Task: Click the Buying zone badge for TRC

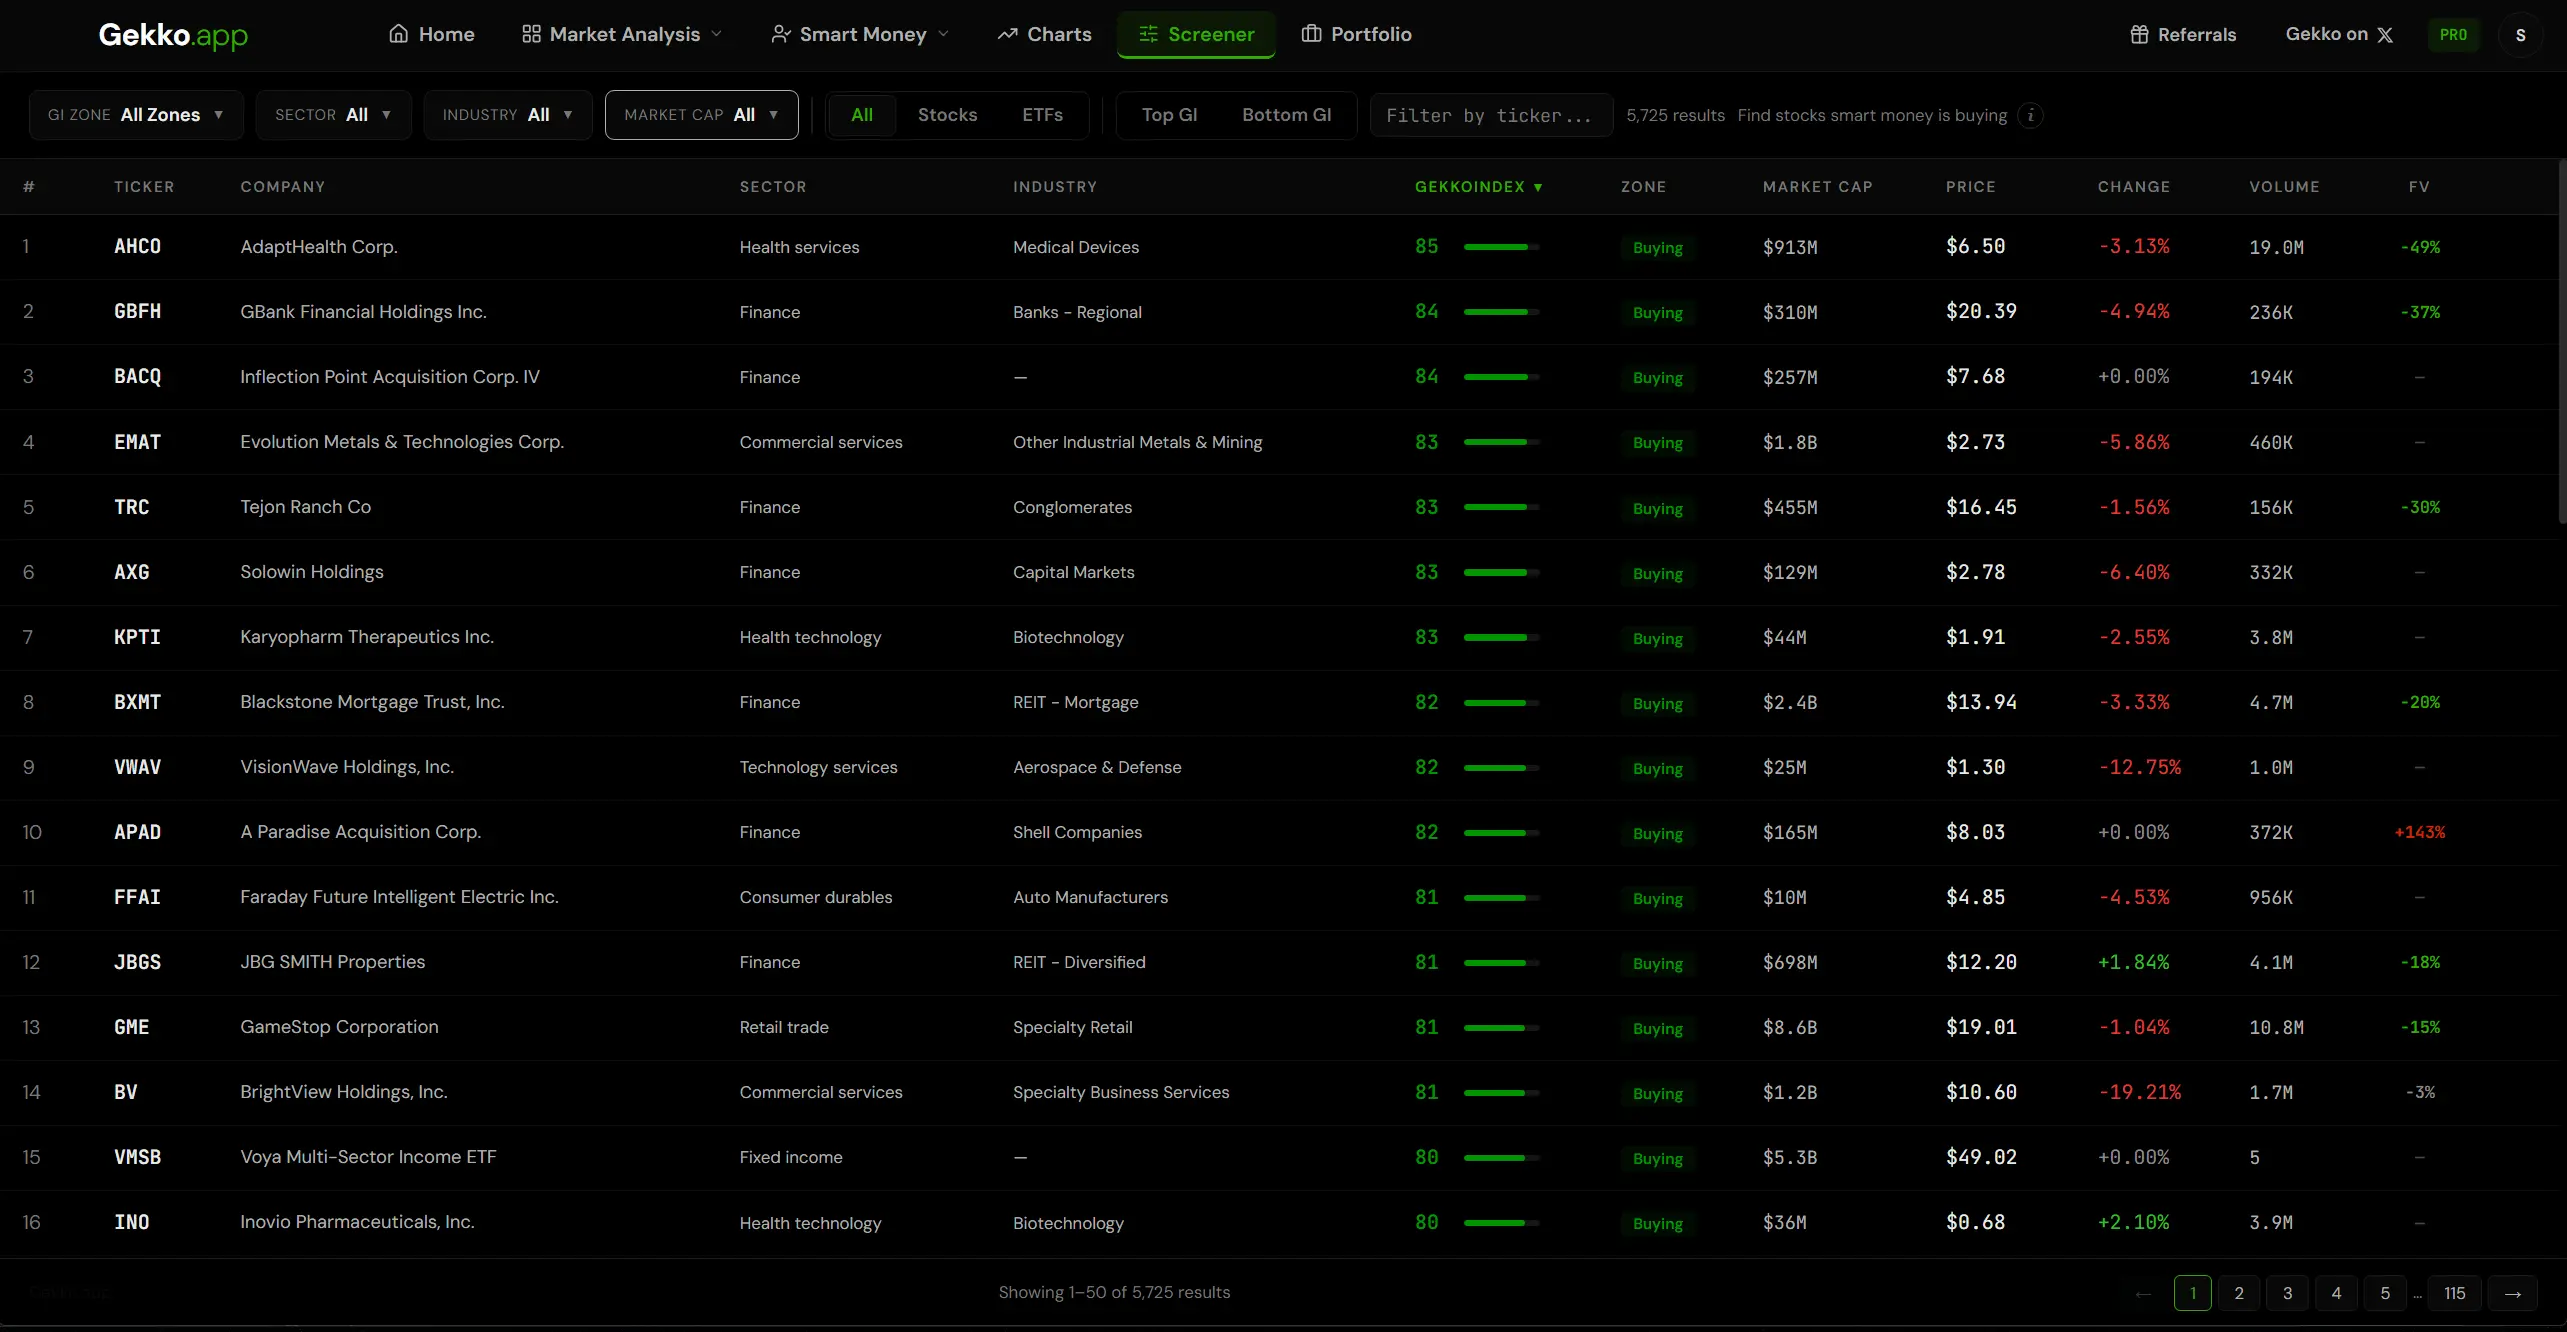Action: pos(1657,508)
